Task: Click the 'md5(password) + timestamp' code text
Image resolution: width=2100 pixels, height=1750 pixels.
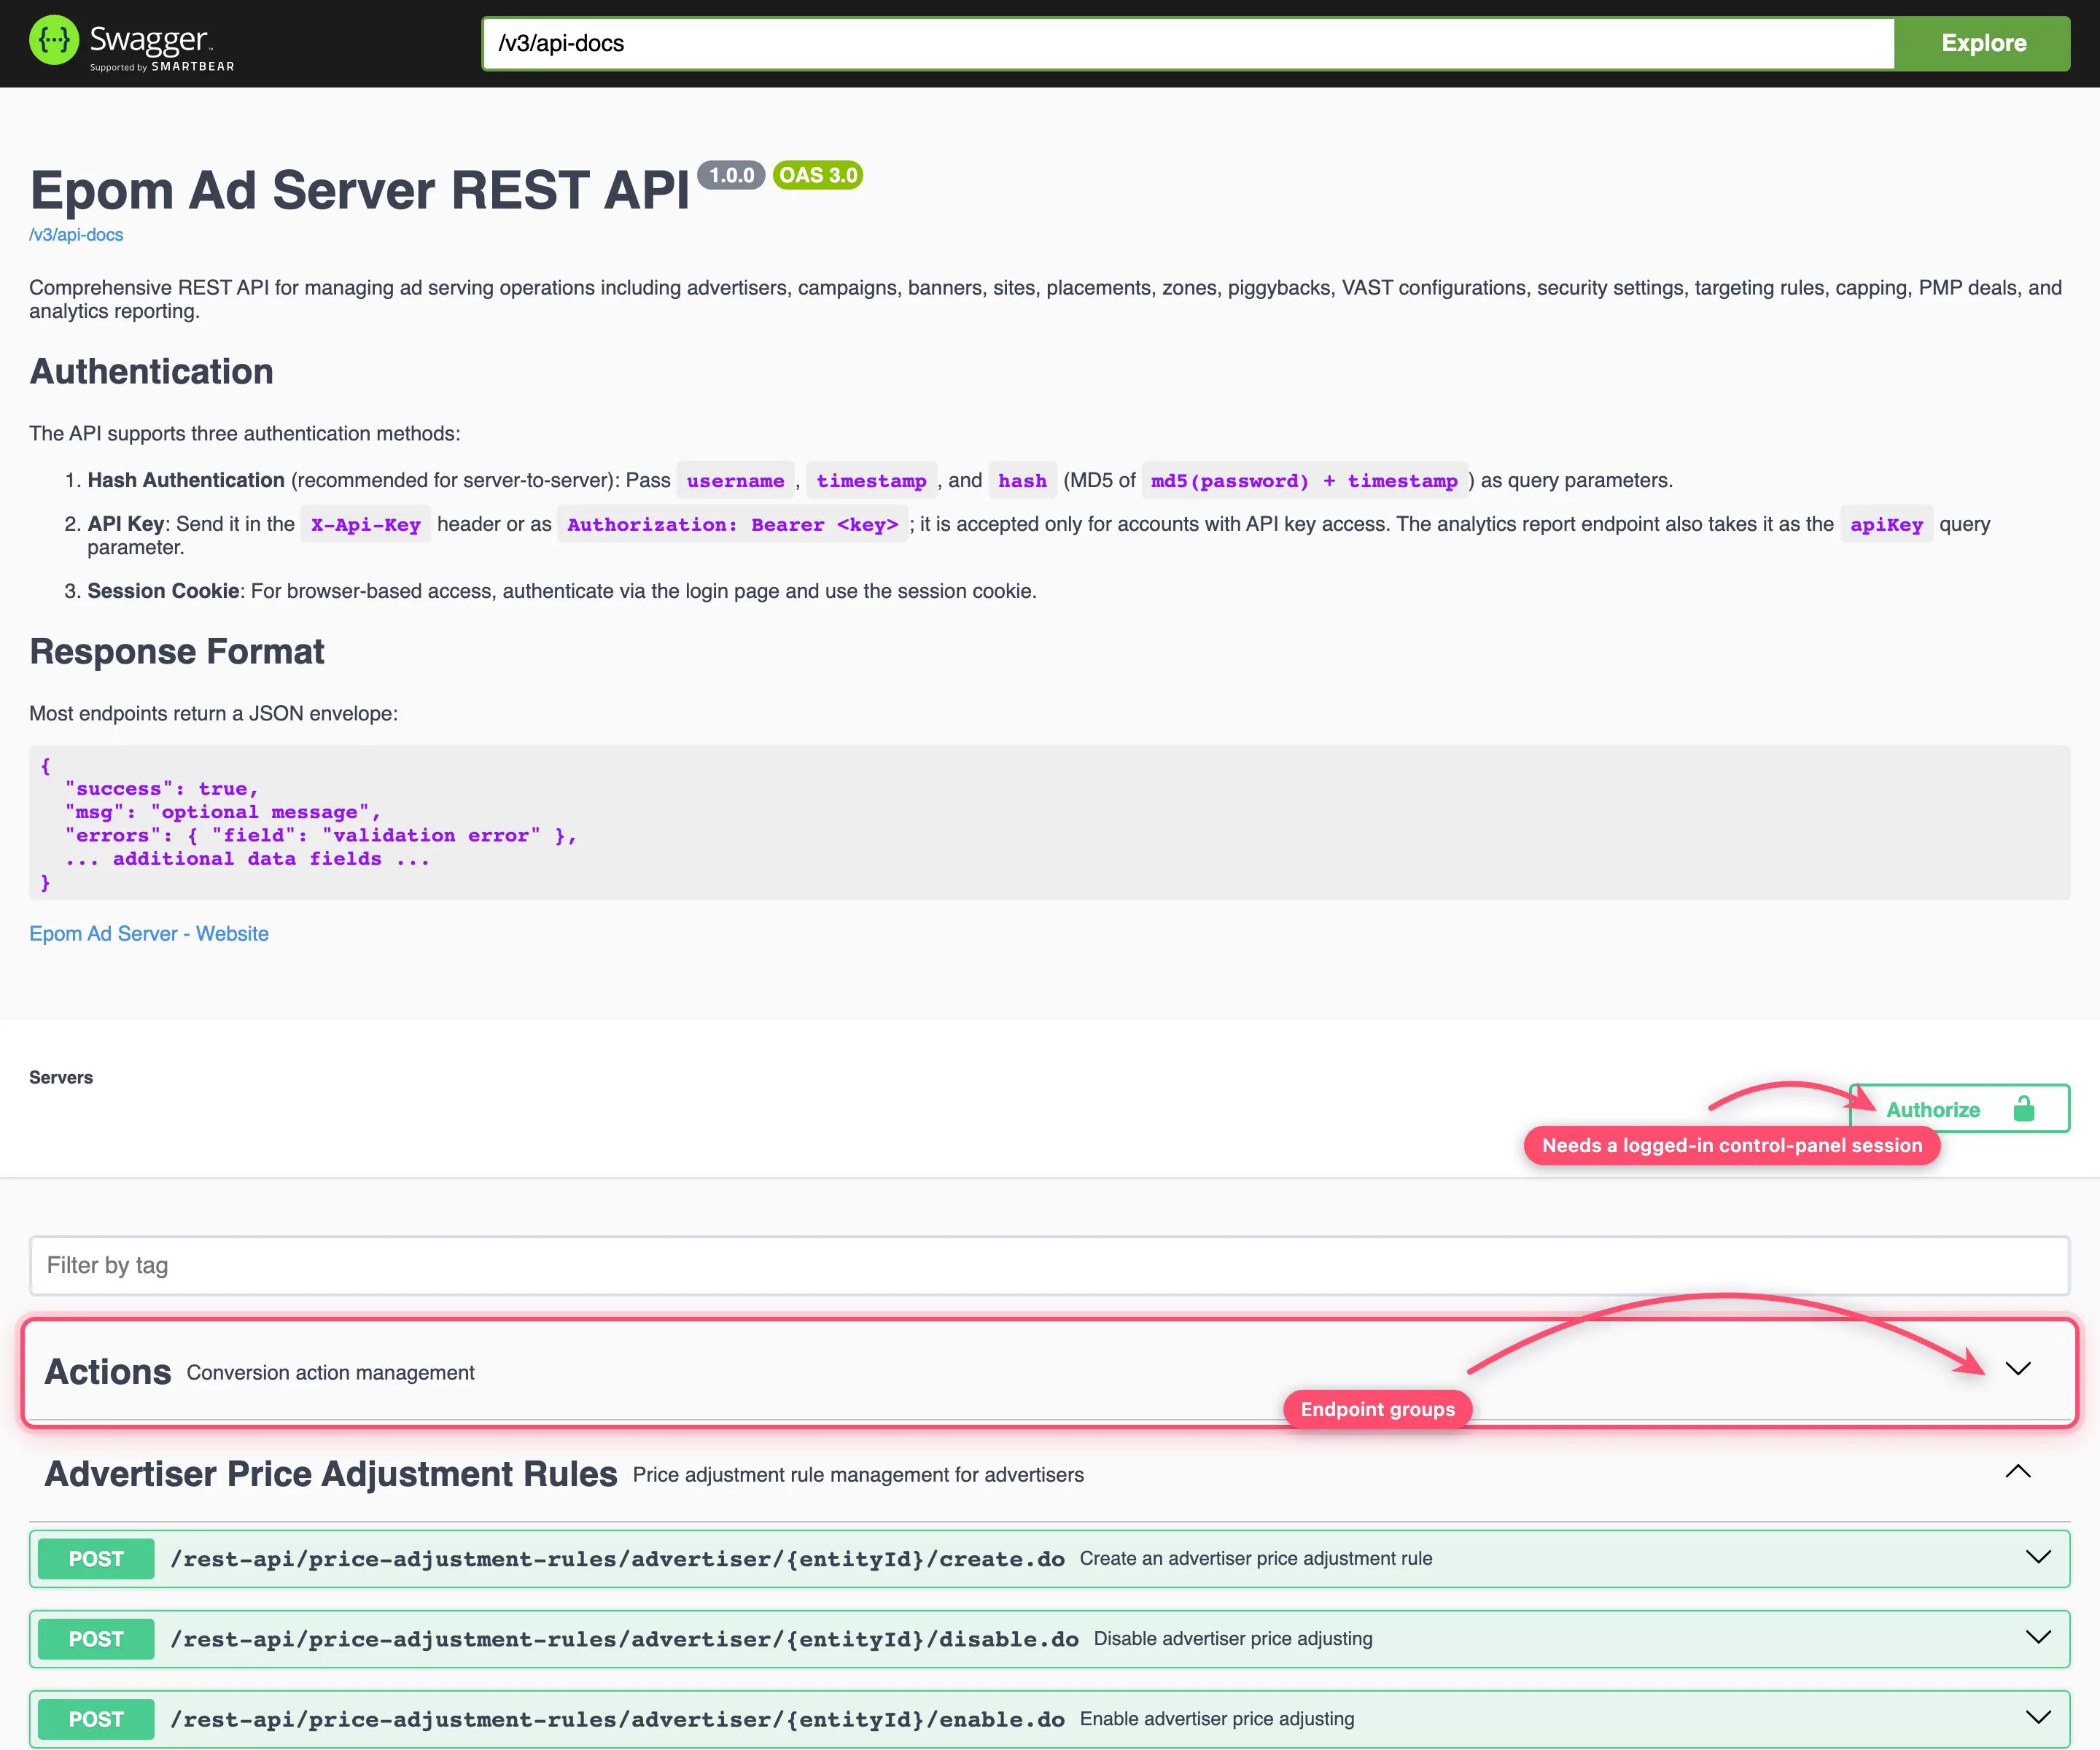Action: click(x=1304, y=480)
